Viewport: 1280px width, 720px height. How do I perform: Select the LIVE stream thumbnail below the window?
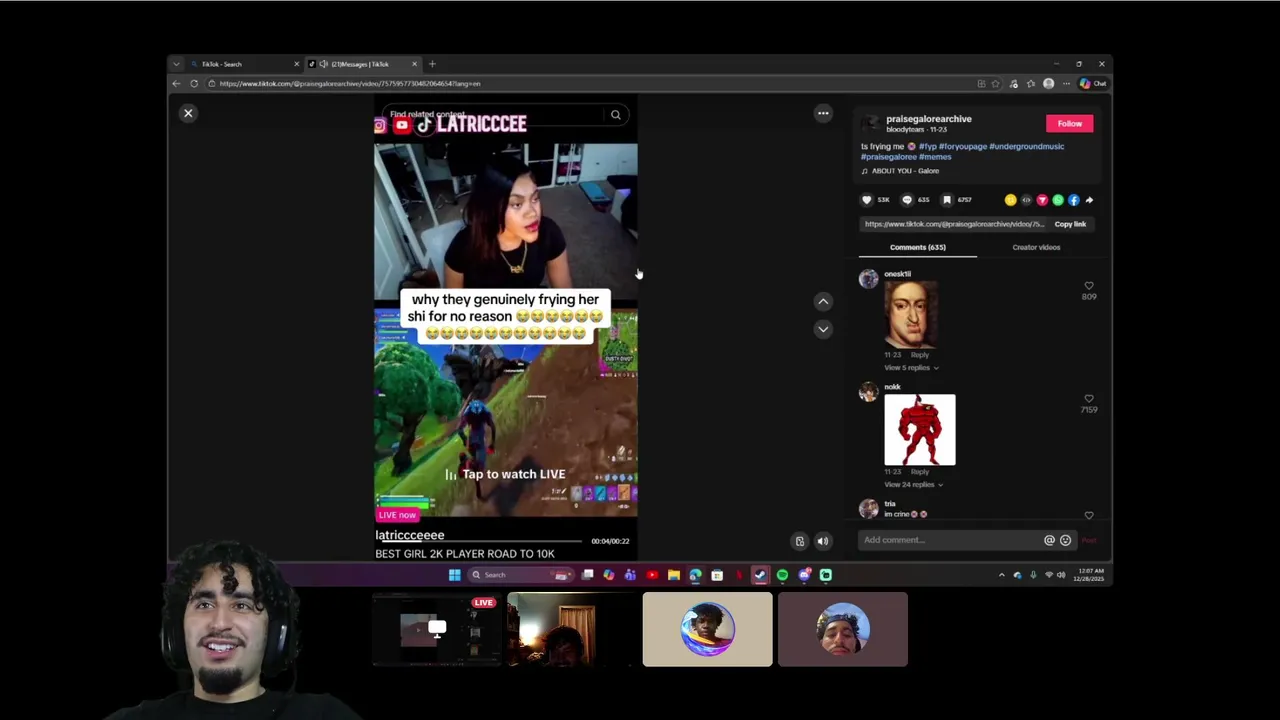pyautogui.click(x=436, y=629)
